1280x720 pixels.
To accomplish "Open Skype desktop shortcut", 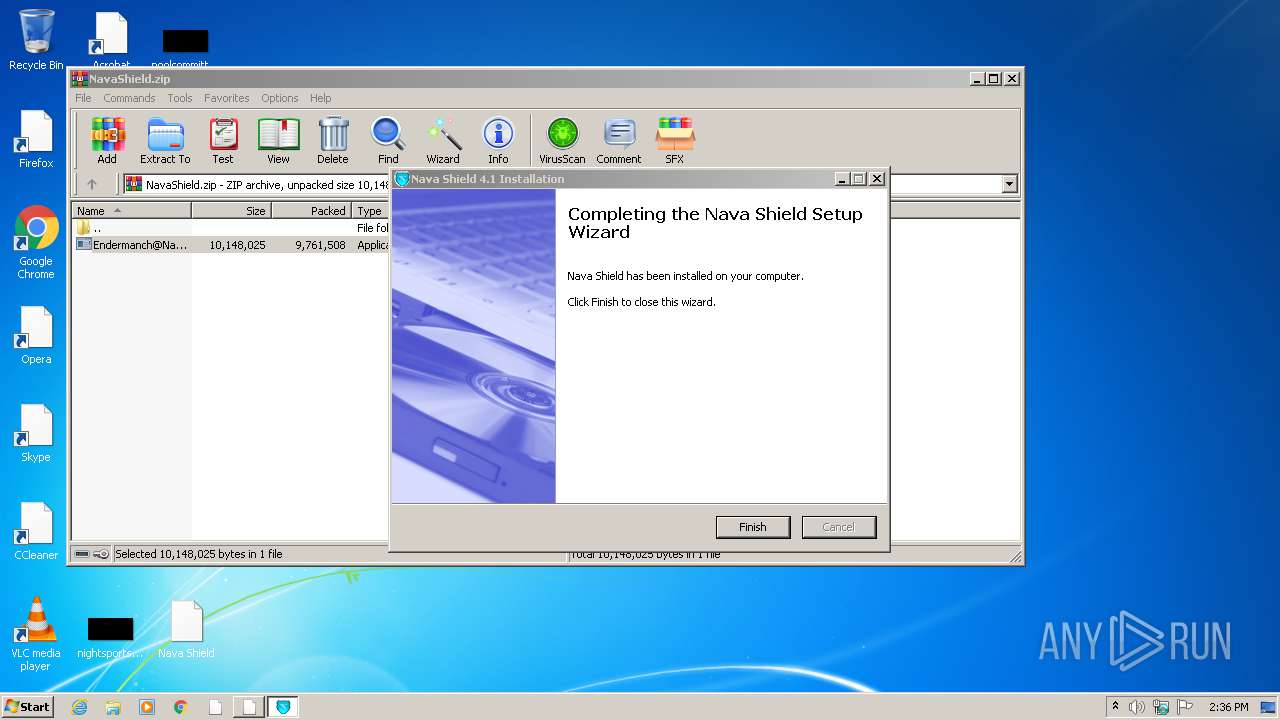I will (x=36, y=433).
